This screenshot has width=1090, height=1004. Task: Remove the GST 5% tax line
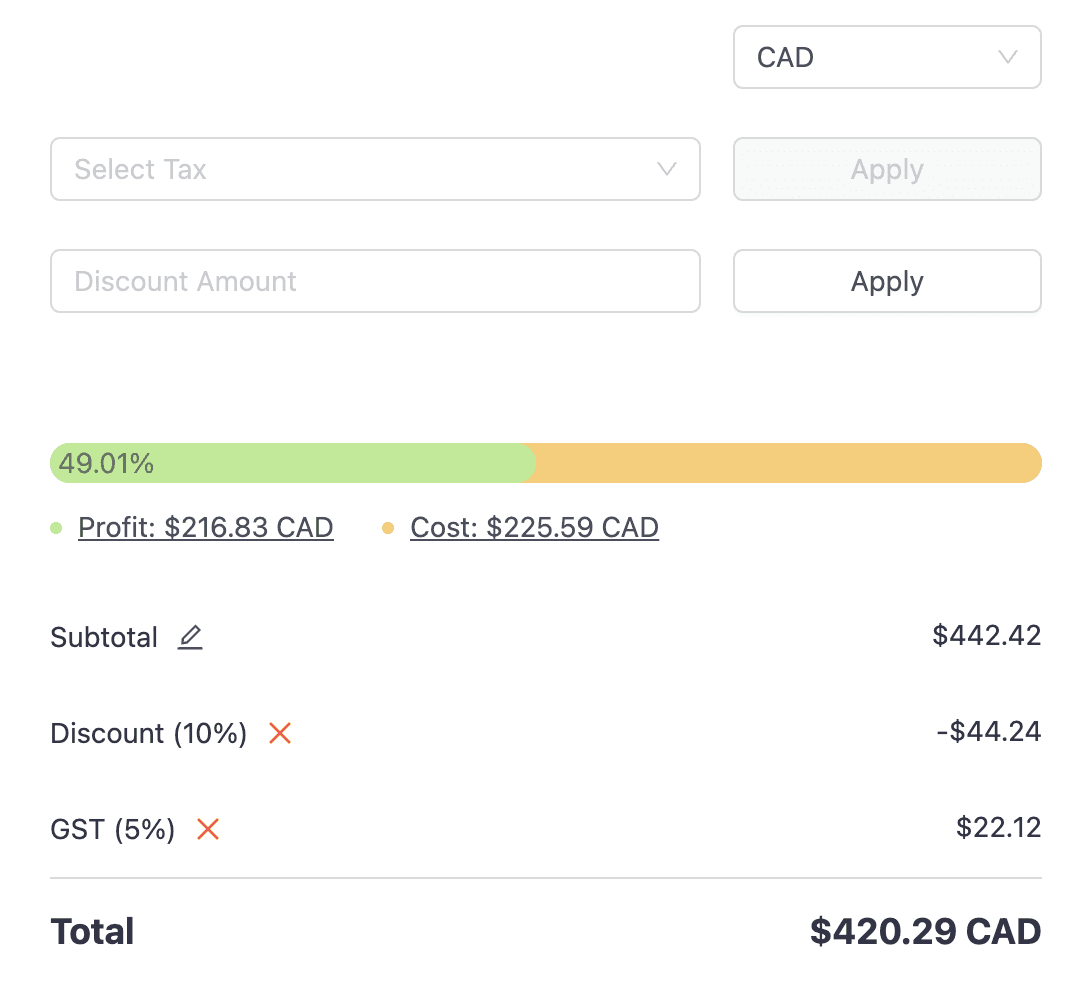pyautogui.click(x=208, y=829)
